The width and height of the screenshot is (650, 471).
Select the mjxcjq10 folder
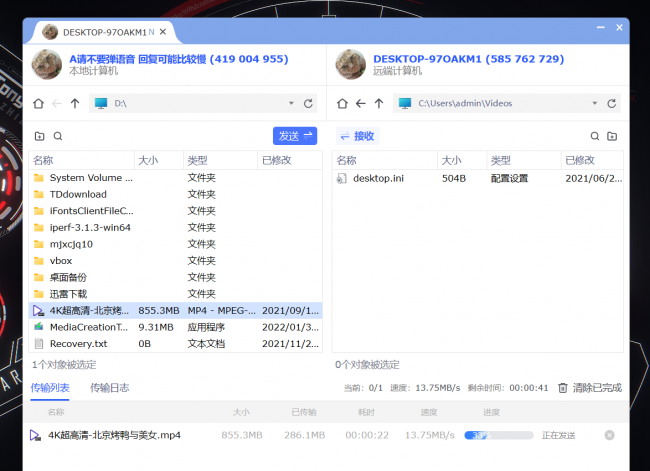click(x=175, y=244)
